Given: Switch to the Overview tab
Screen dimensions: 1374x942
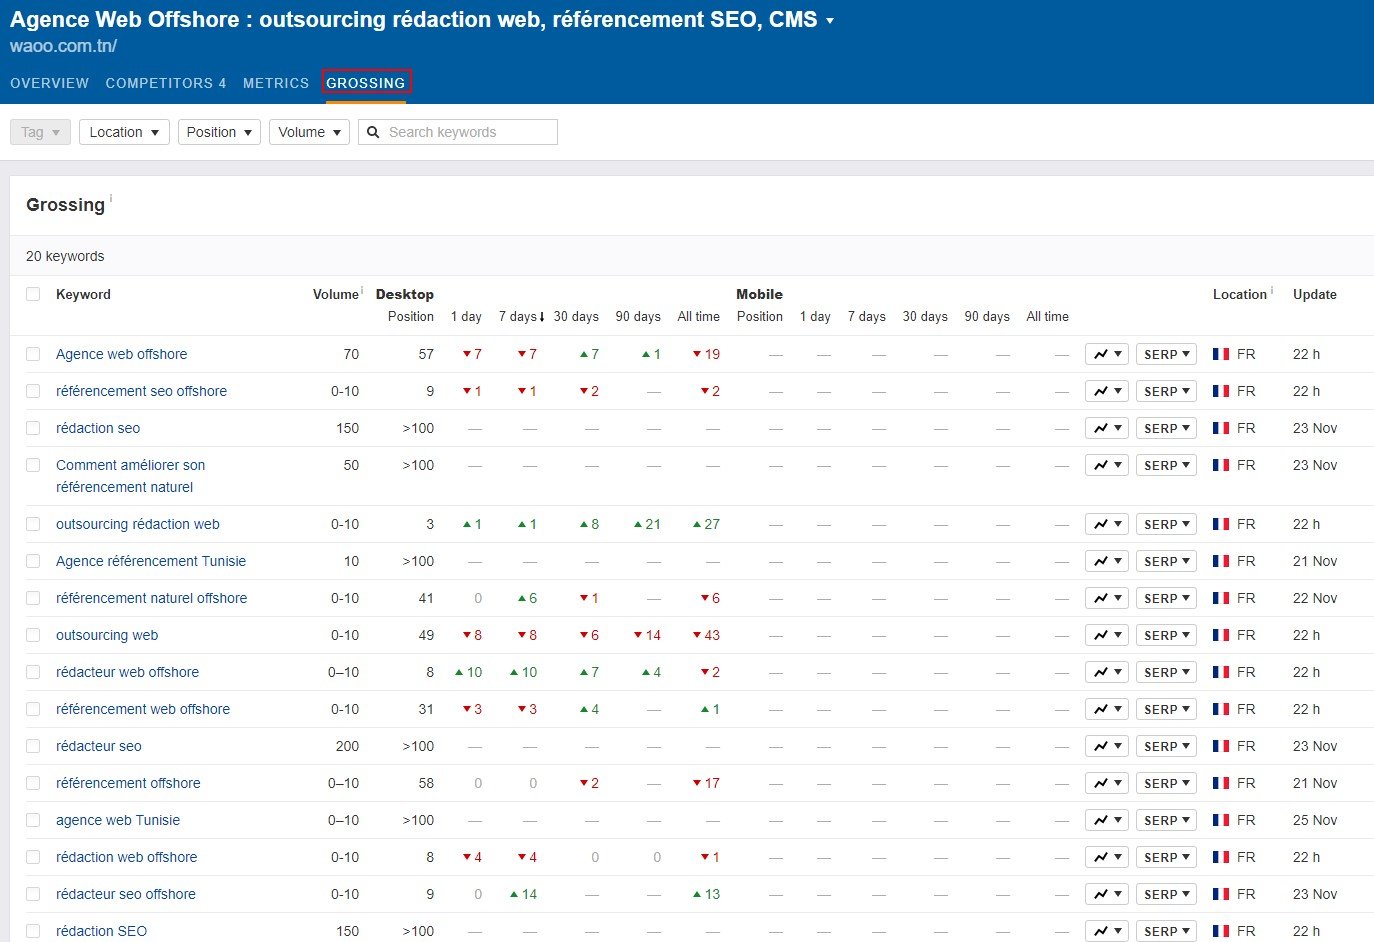Looking at the screenshot, I should (49, 83).
